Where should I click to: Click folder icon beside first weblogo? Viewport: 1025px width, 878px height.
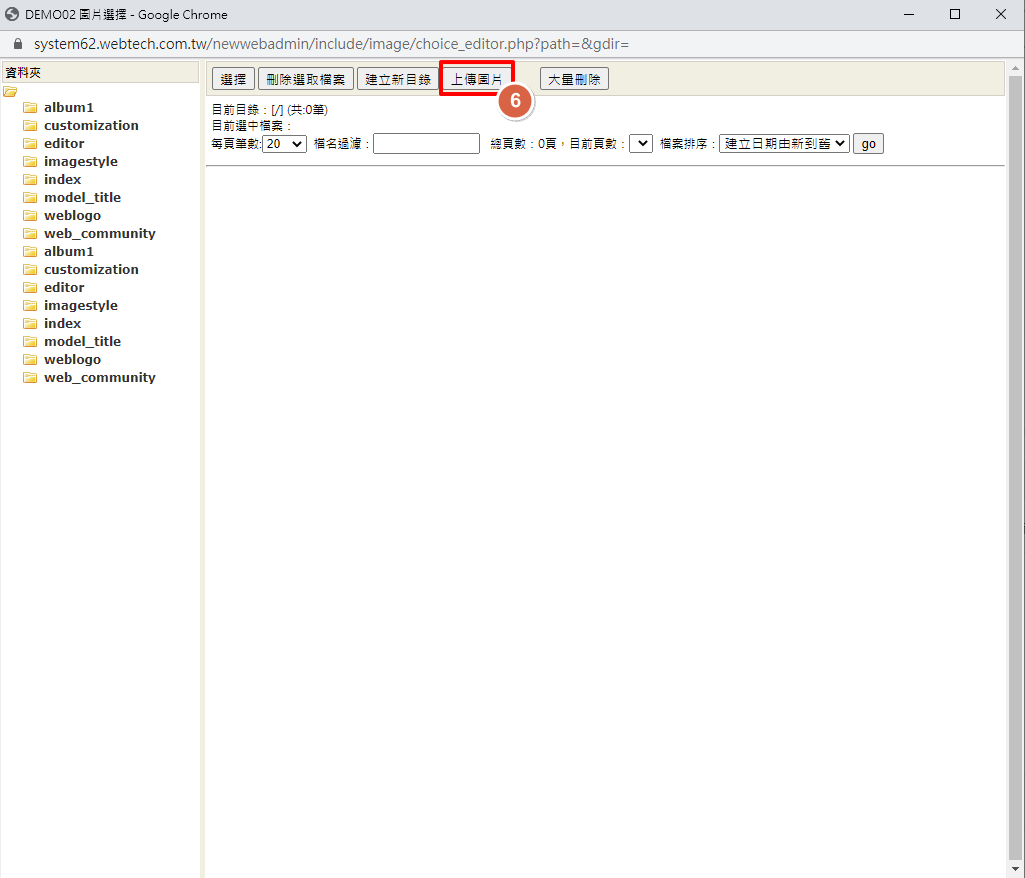click(30, 216)
